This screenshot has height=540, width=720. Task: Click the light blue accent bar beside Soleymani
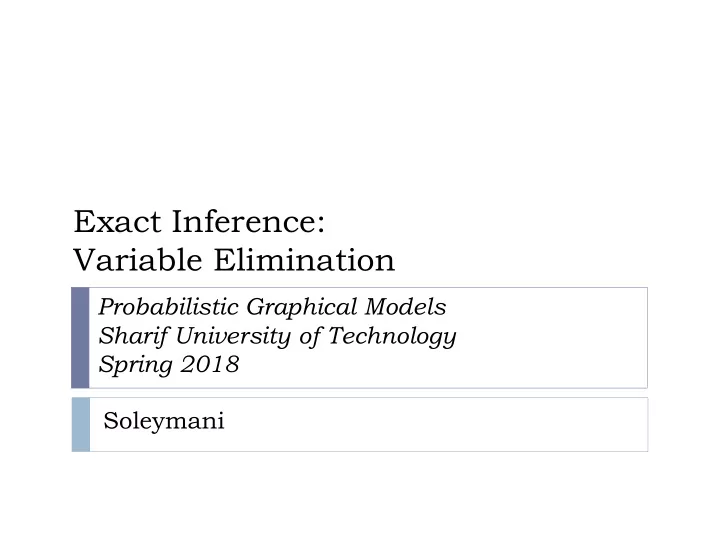click(81, 424)
